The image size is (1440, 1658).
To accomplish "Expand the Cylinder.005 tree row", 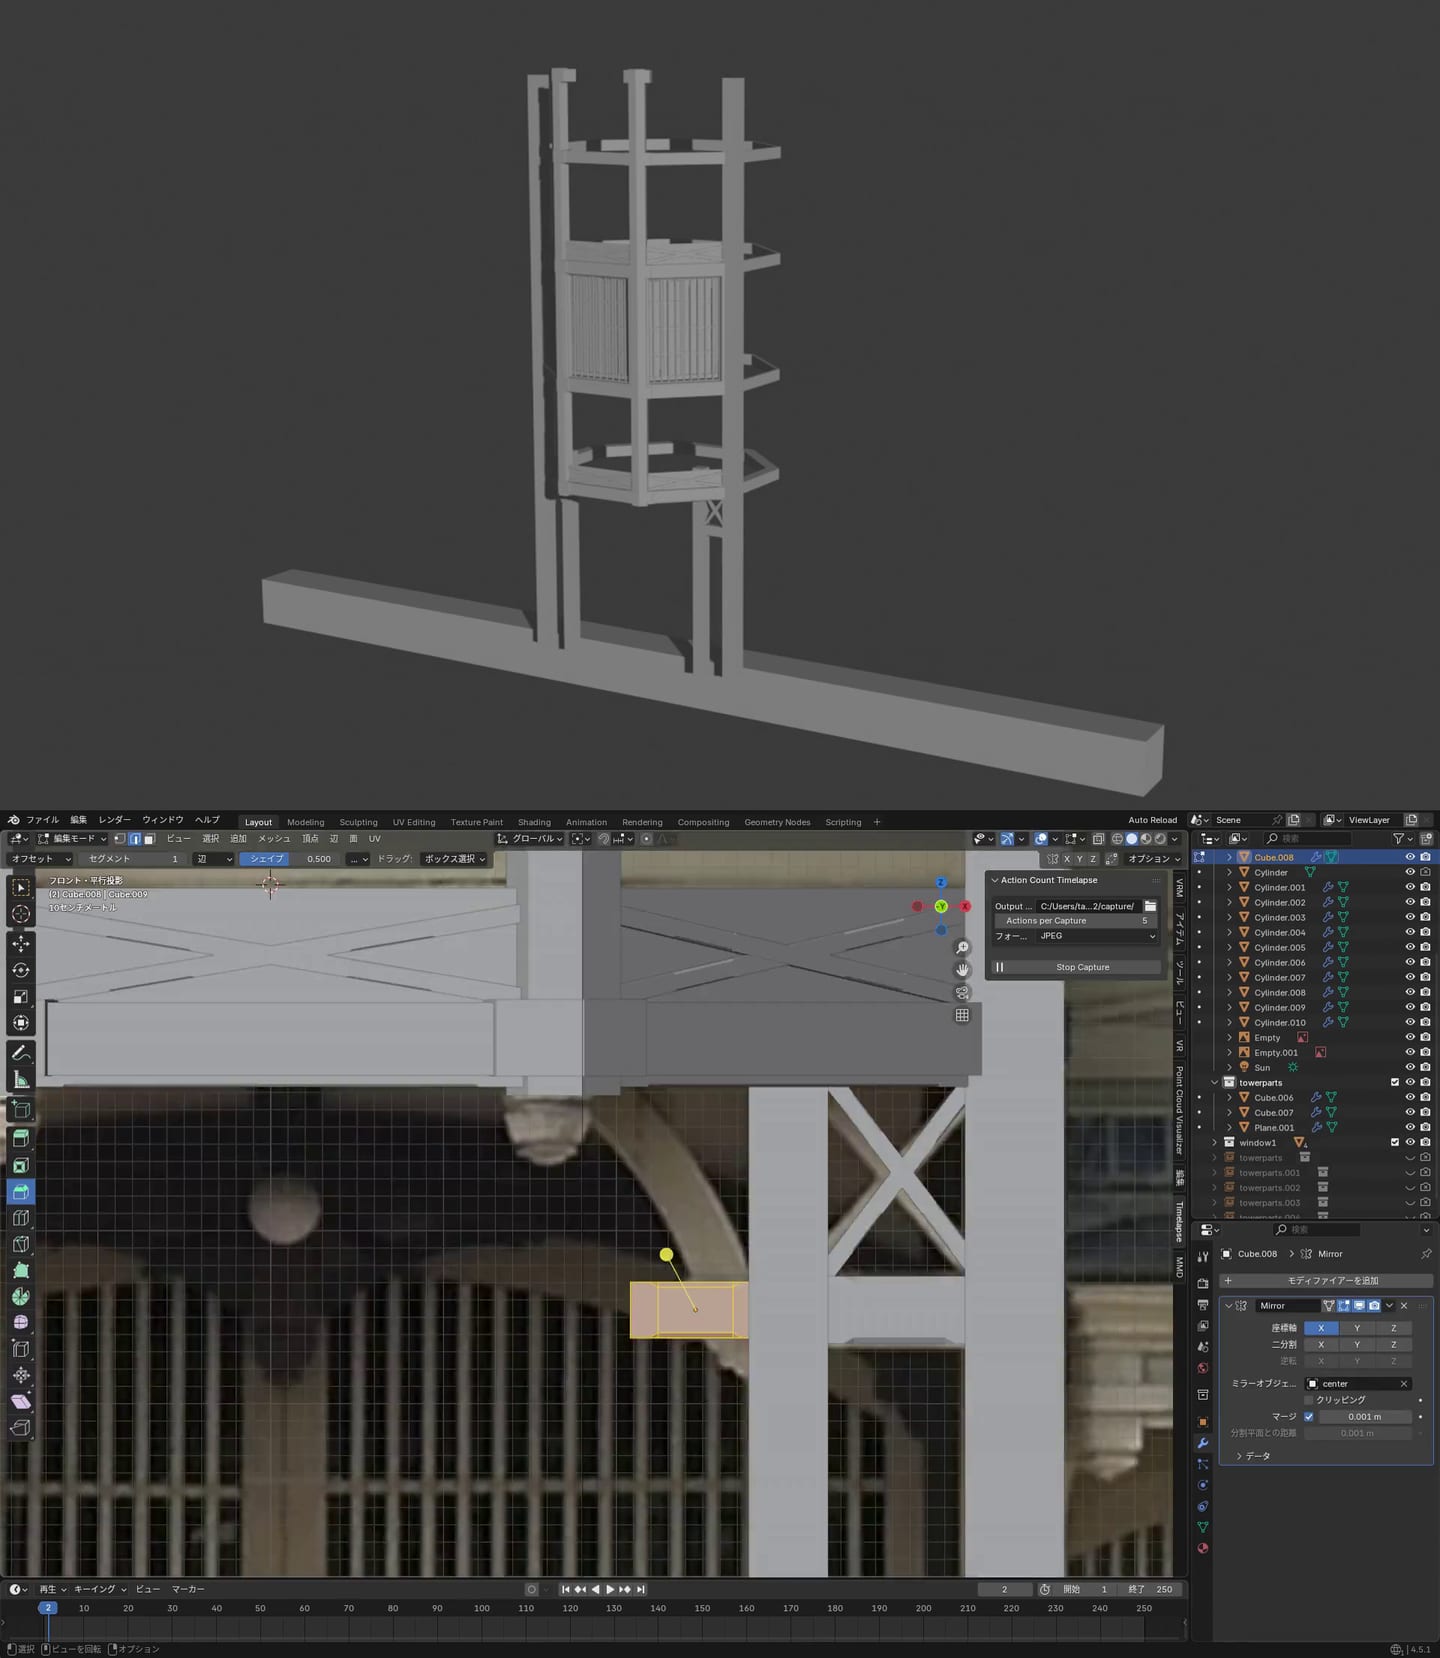I will [1230, 947].
